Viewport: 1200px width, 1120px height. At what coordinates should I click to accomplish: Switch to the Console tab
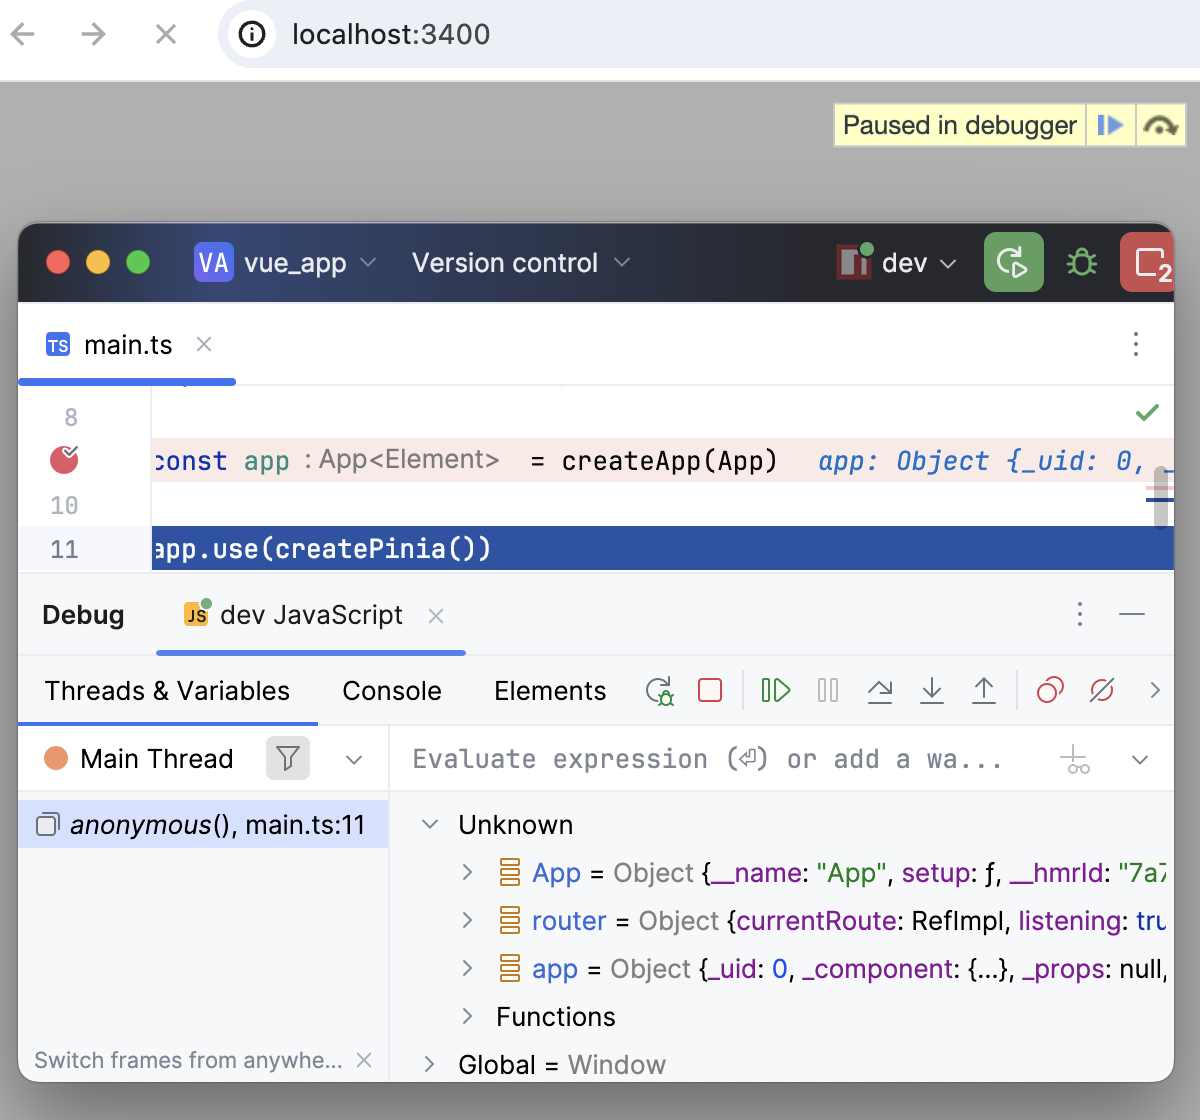coord(391,690)
